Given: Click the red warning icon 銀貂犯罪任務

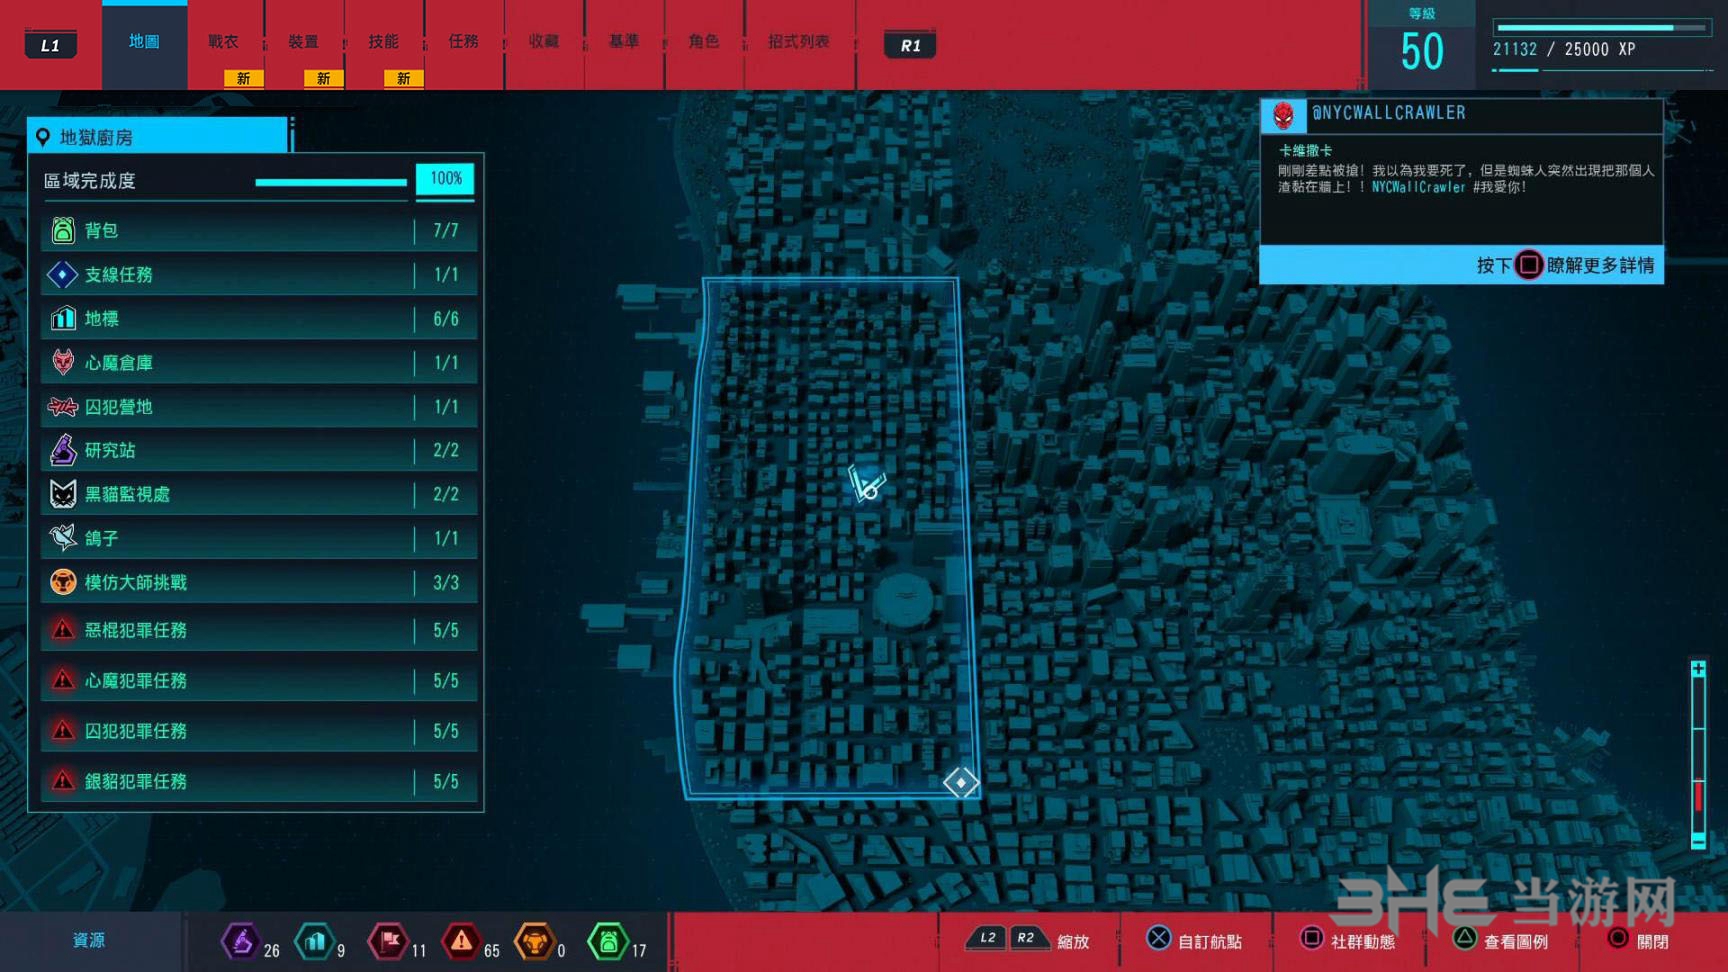Looking at the screenshot, I should (x=62, y=780).
